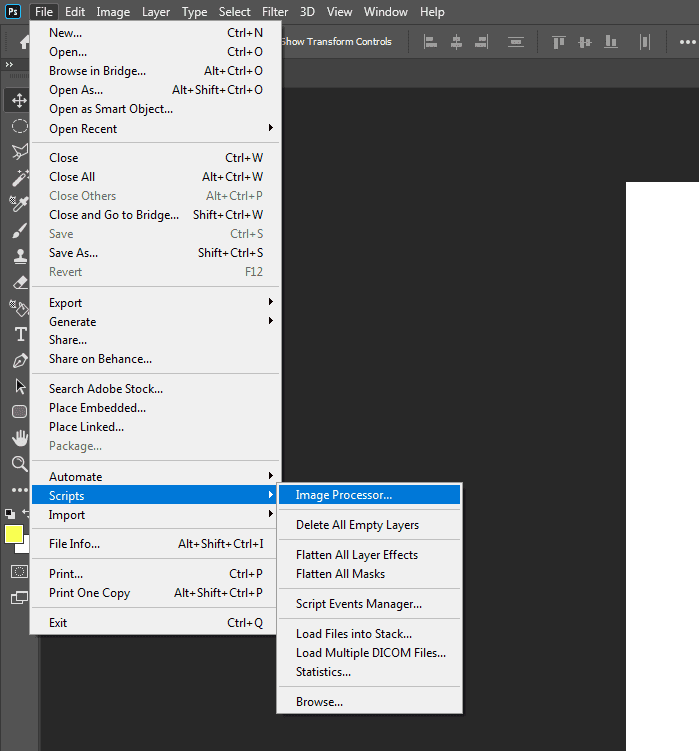
Task: Select the Hand tool
Action: (x=20, y=438)
